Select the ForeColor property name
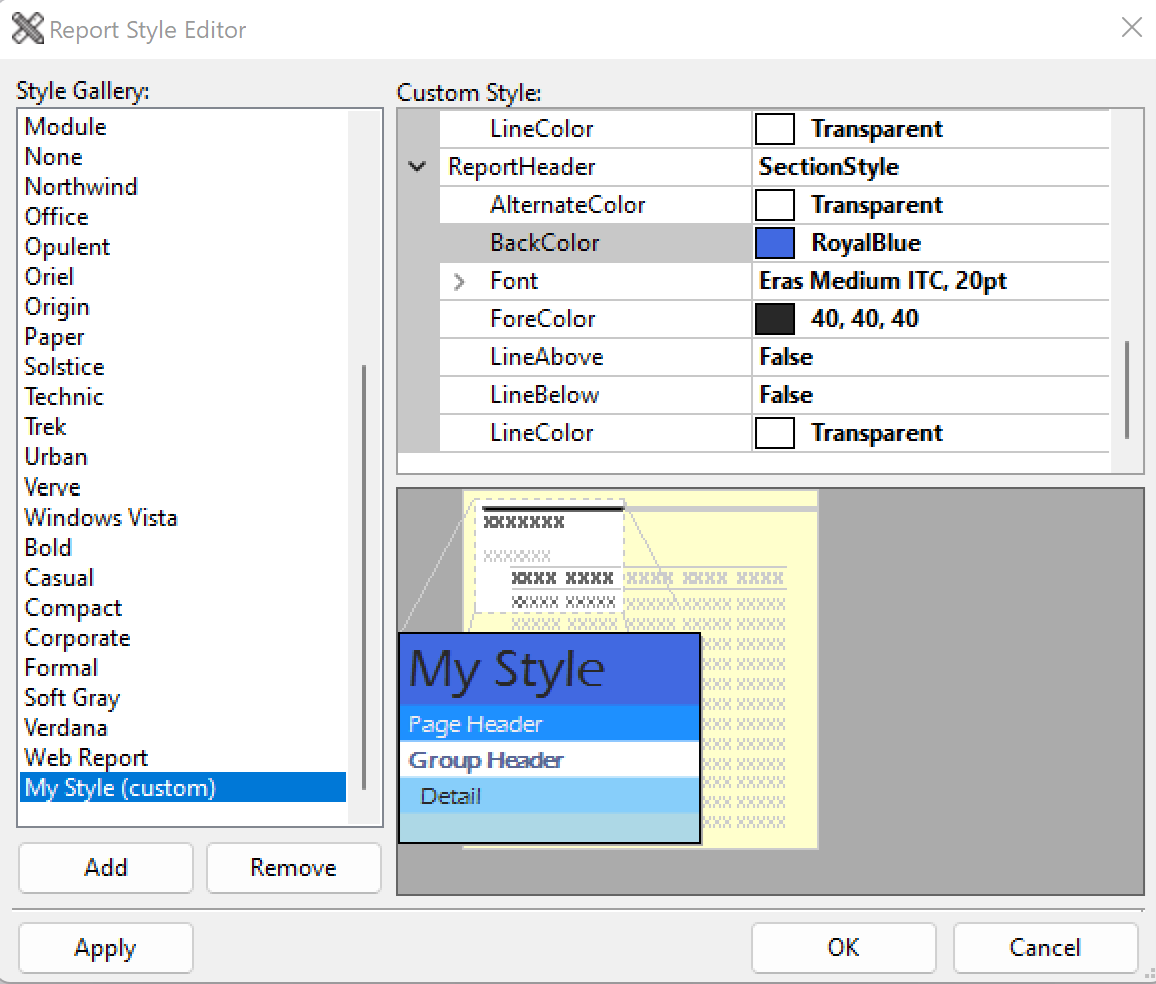This screenshot has height=984, width=1156. (x=543, y=319)
